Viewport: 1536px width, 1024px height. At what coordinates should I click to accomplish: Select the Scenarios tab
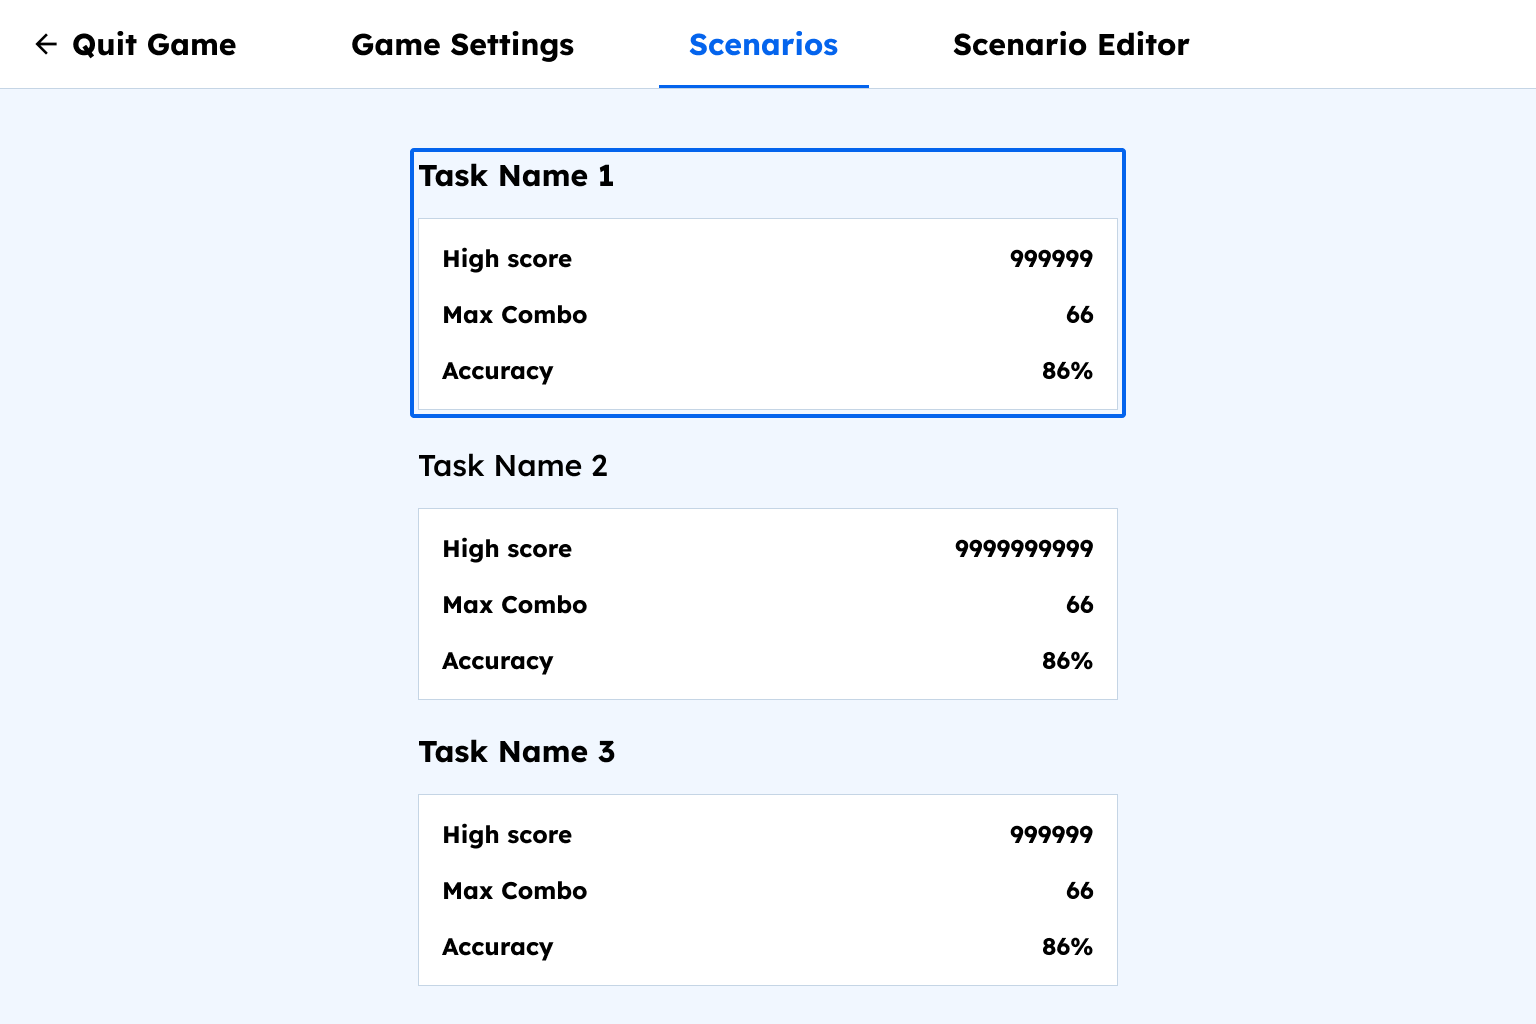[x=763, y=44]
